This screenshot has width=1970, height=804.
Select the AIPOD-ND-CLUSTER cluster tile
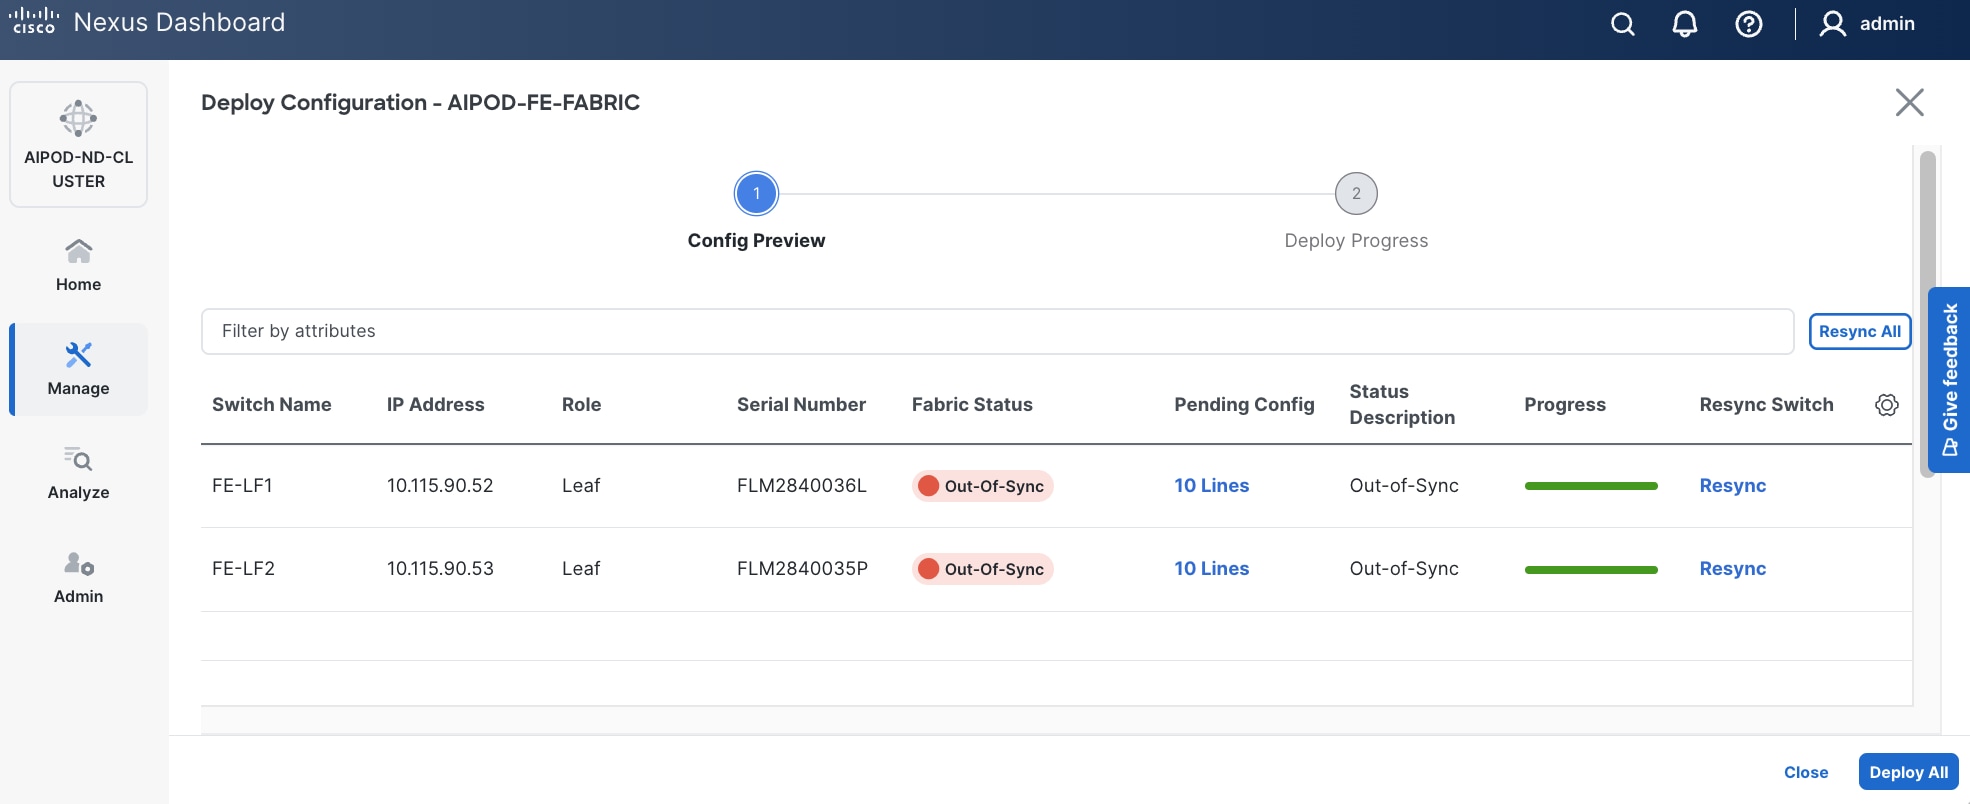tap(79, 145)
